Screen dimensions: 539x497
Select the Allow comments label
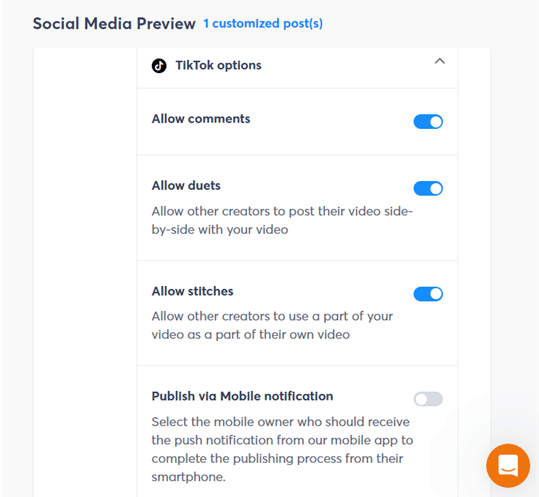201,119
